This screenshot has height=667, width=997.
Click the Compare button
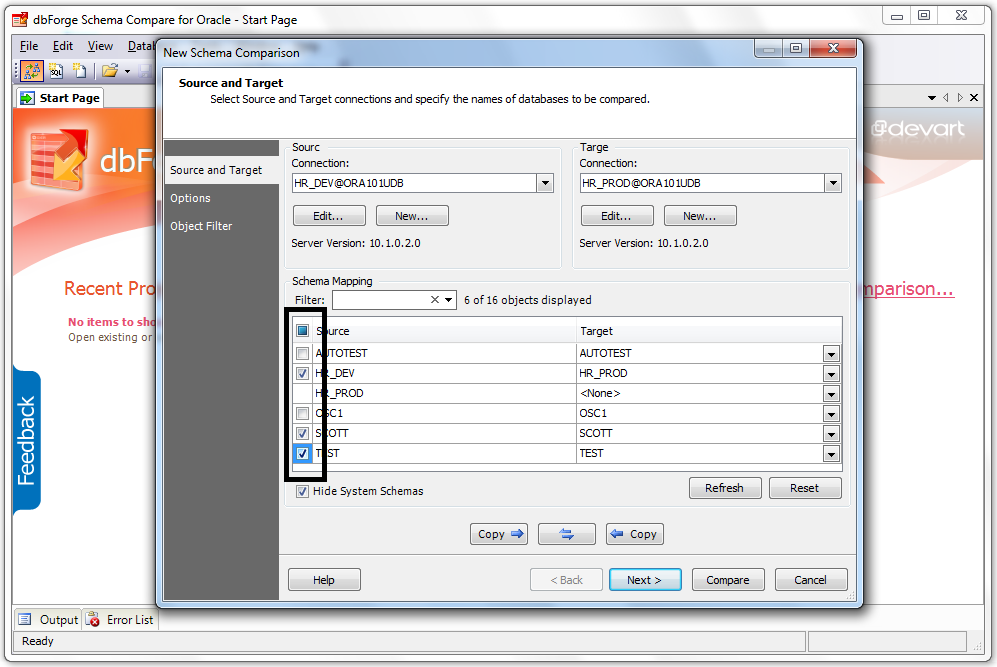coord(728,580)
